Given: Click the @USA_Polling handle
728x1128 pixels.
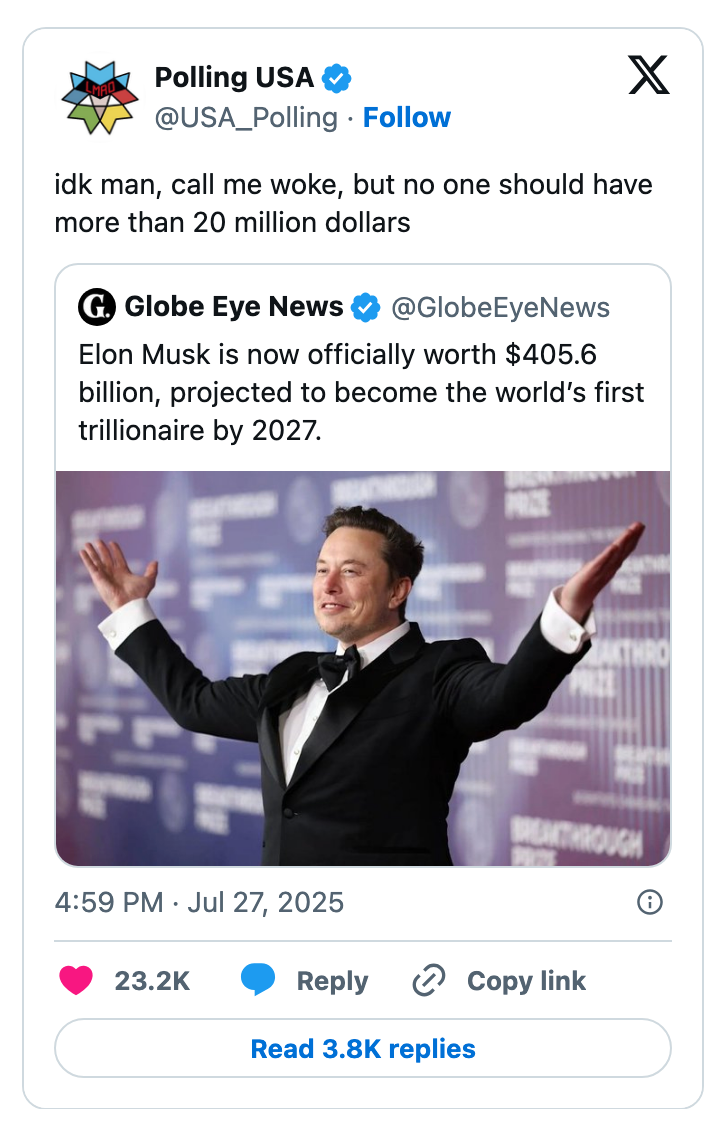Looking at the screenshot, I should coord(246,118).
